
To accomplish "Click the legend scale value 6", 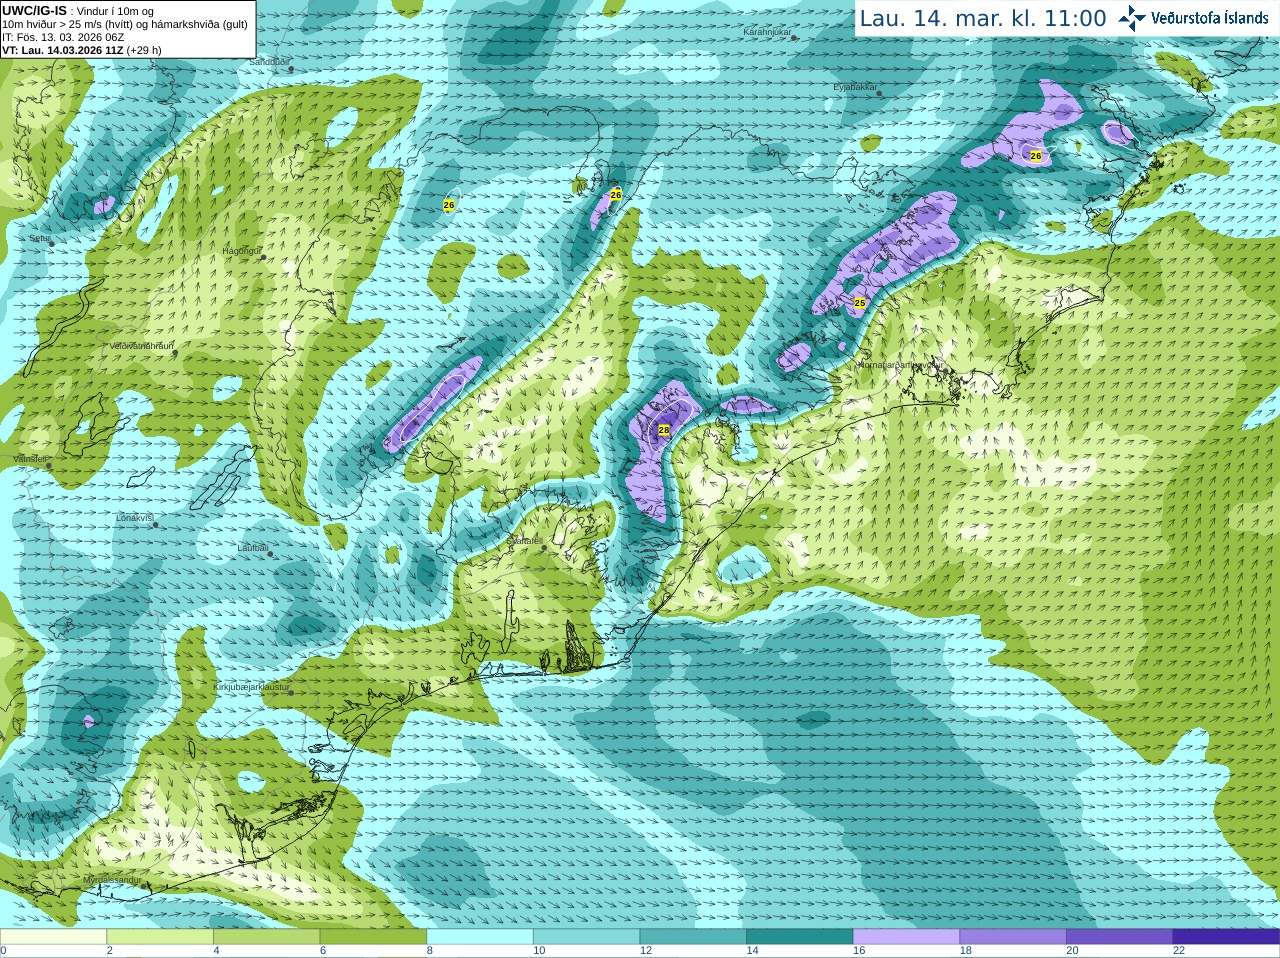I will [x=323, y=951].
